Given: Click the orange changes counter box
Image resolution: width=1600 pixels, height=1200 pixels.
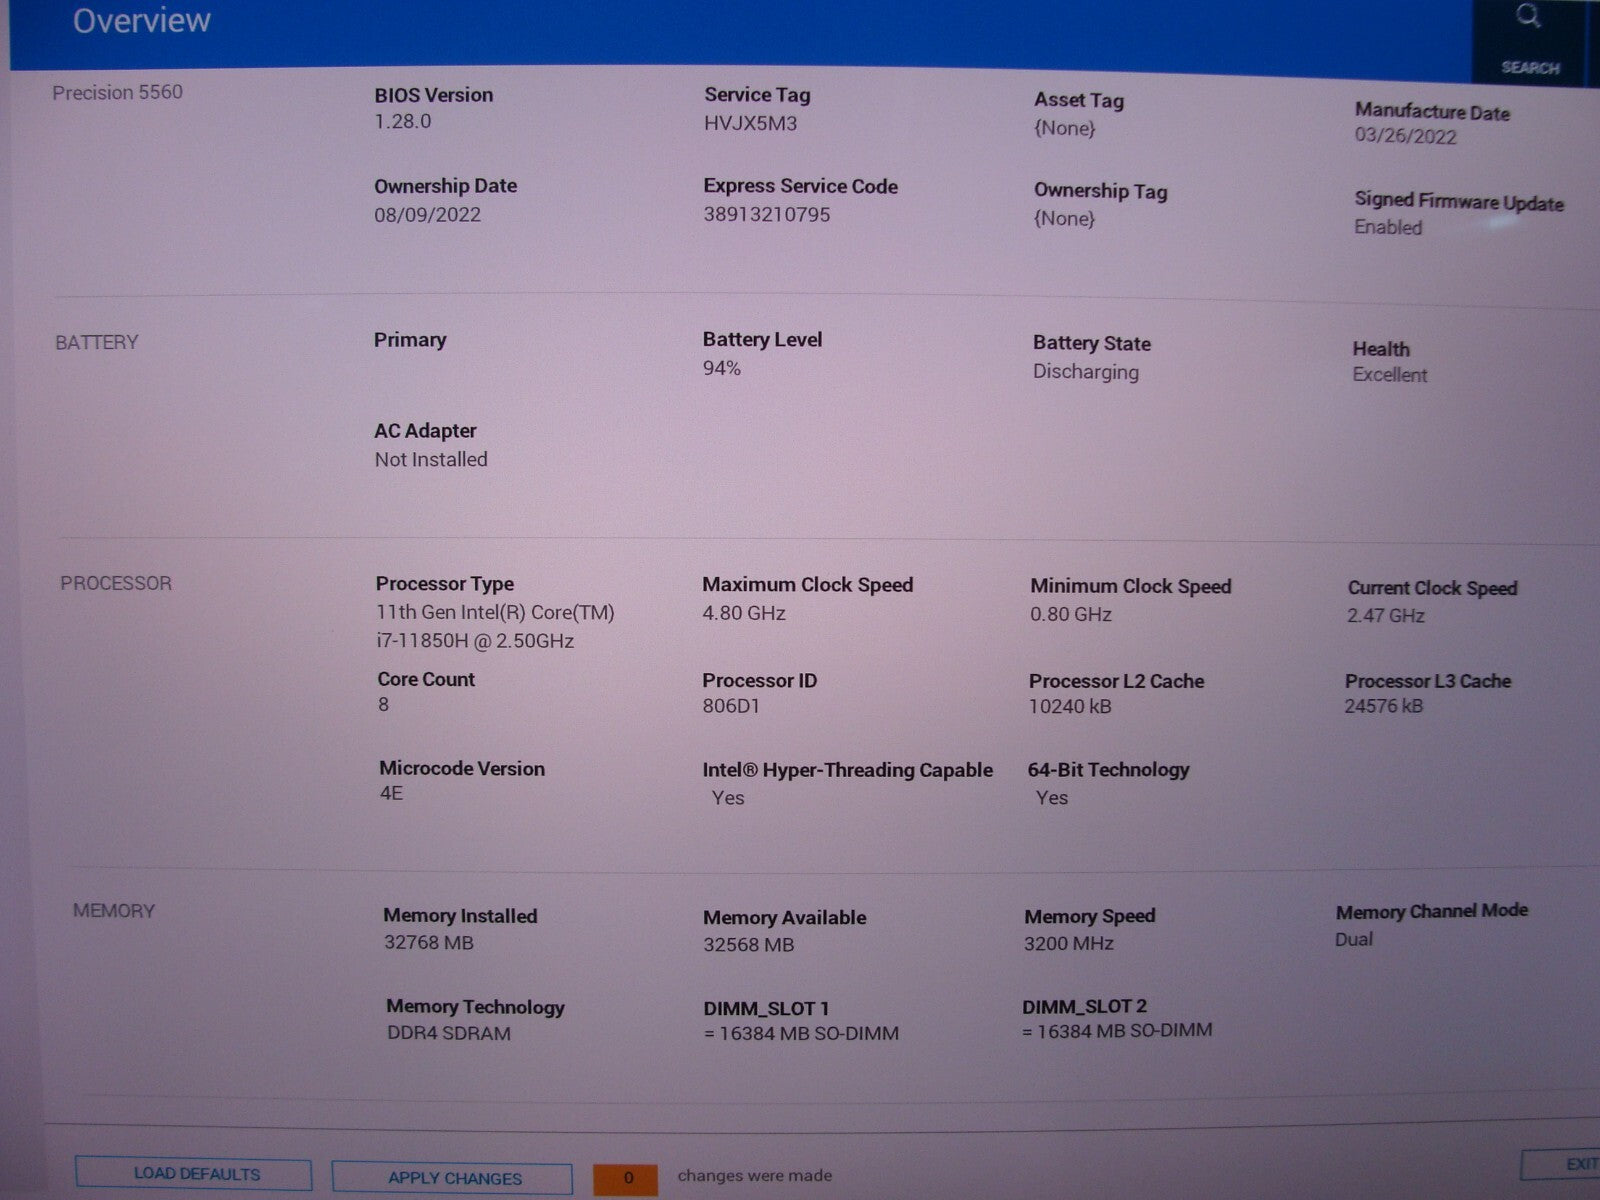Looking at the screenshot, I should pyautogui.click(x=626, y=1178).
